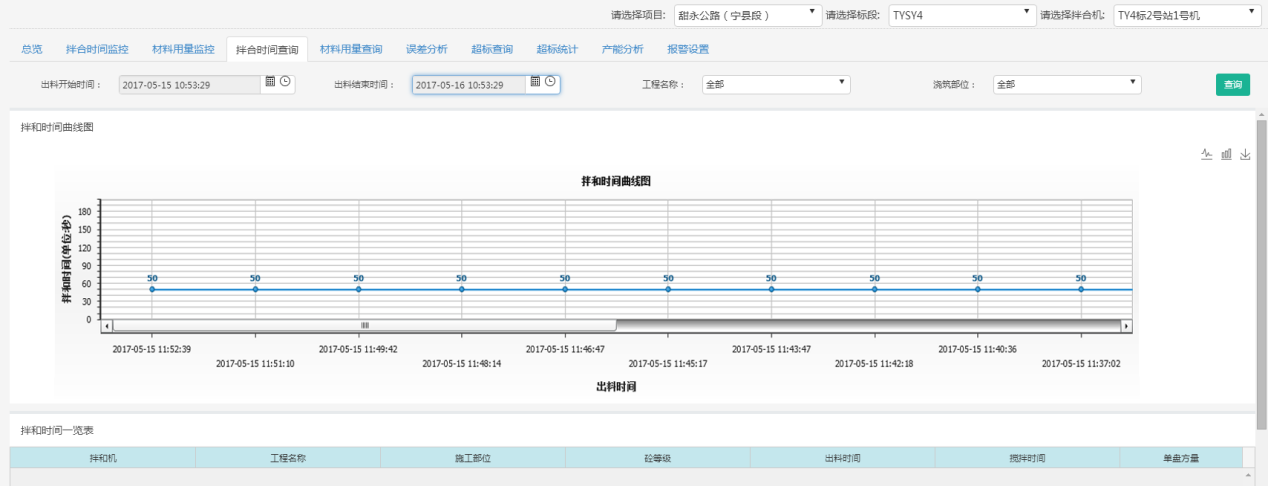1268x486 pixels.
Task: Click the green 查询 button
Action: click(x=1233, y=85)
